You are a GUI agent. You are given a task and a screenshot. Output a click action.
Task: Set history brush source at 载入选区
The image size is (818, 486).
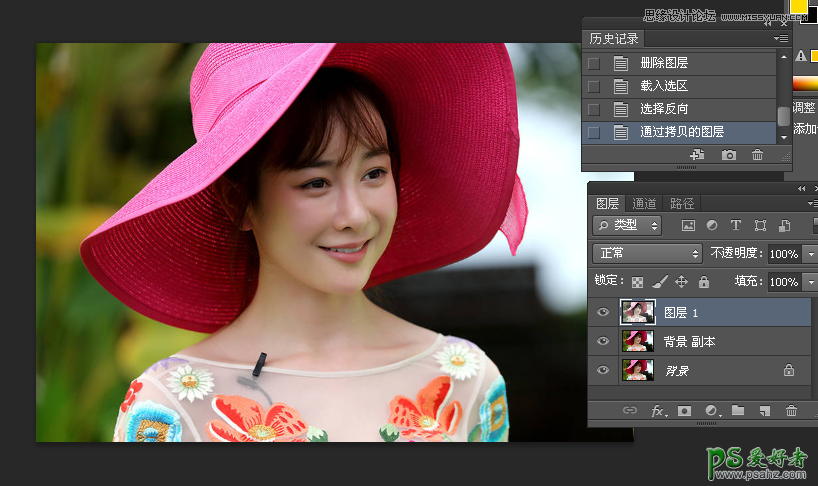coord(594,86)
